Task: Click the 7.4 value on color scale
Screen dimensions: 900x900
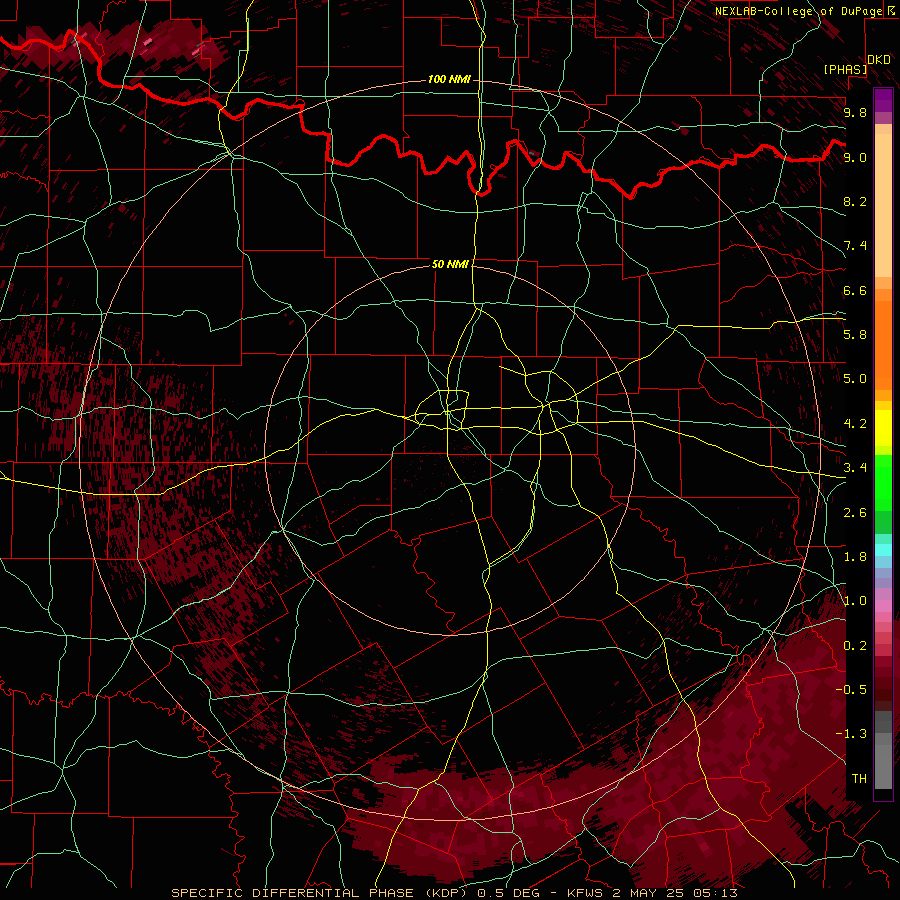Action: pos(855,246)
